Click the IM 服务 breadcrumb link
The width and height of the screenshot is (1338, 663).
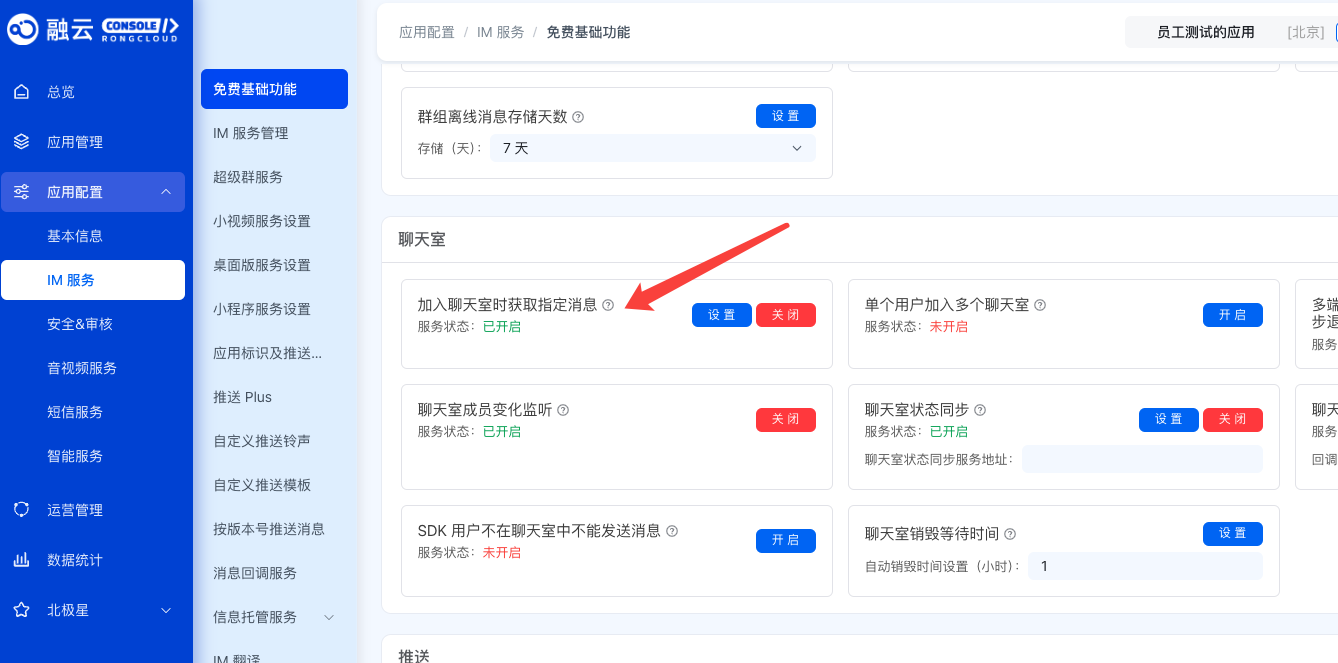(x=500, y=32)
